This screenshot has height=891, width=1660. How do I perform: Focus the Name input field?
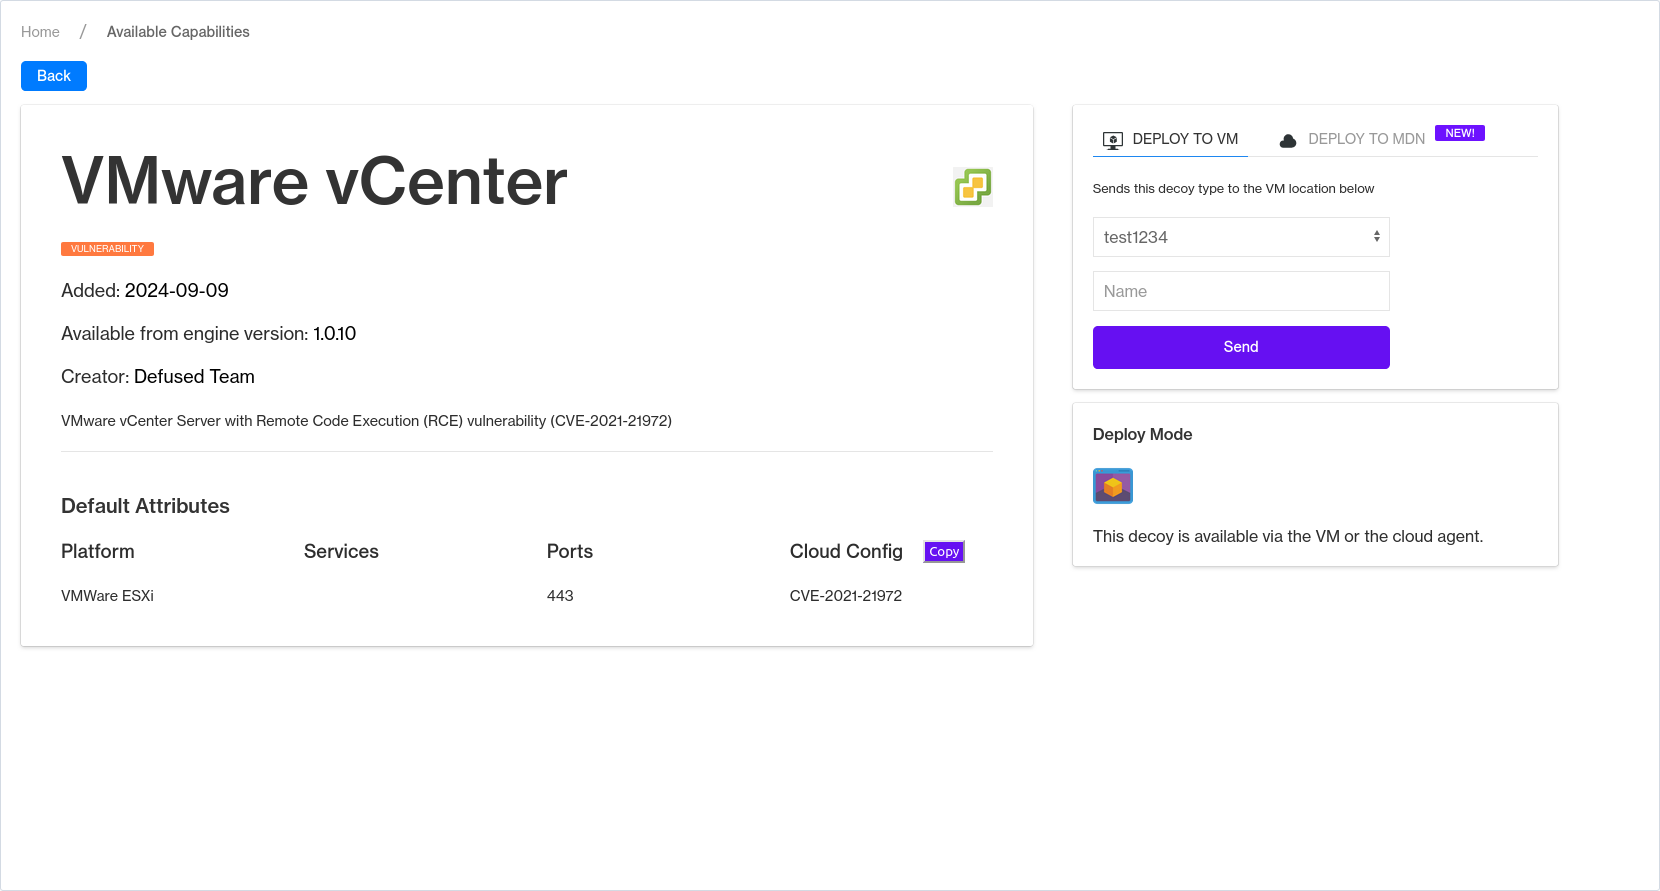1241,291
